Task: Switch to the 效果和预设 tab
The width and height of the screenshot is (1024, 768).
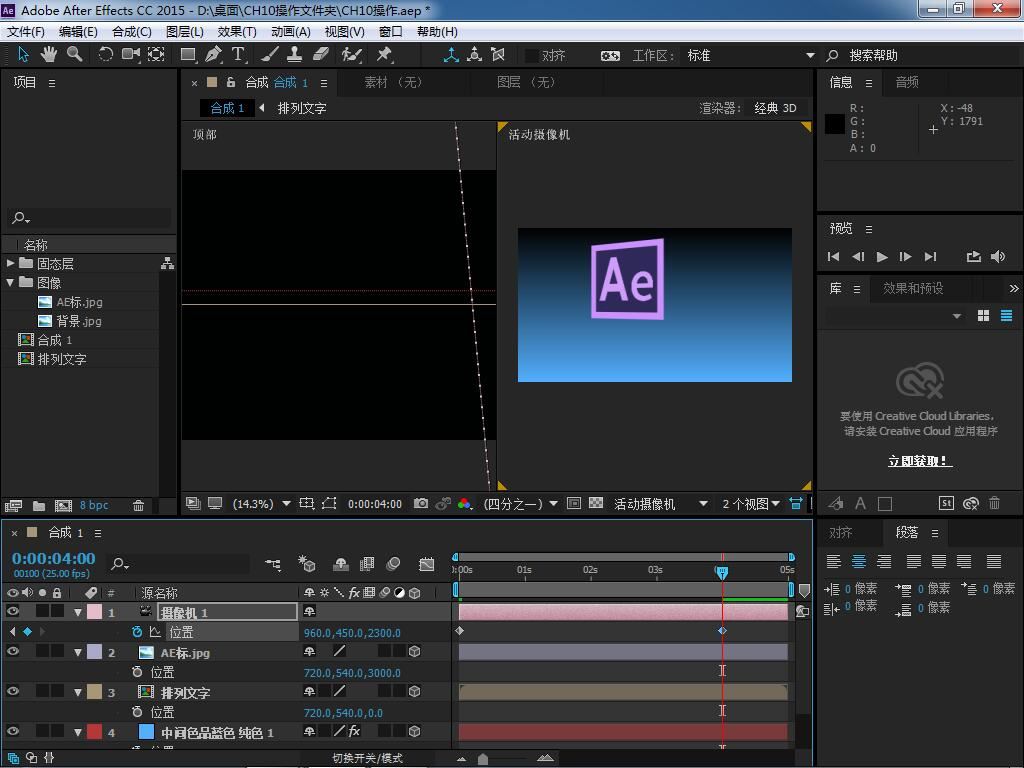Action: 913,288
